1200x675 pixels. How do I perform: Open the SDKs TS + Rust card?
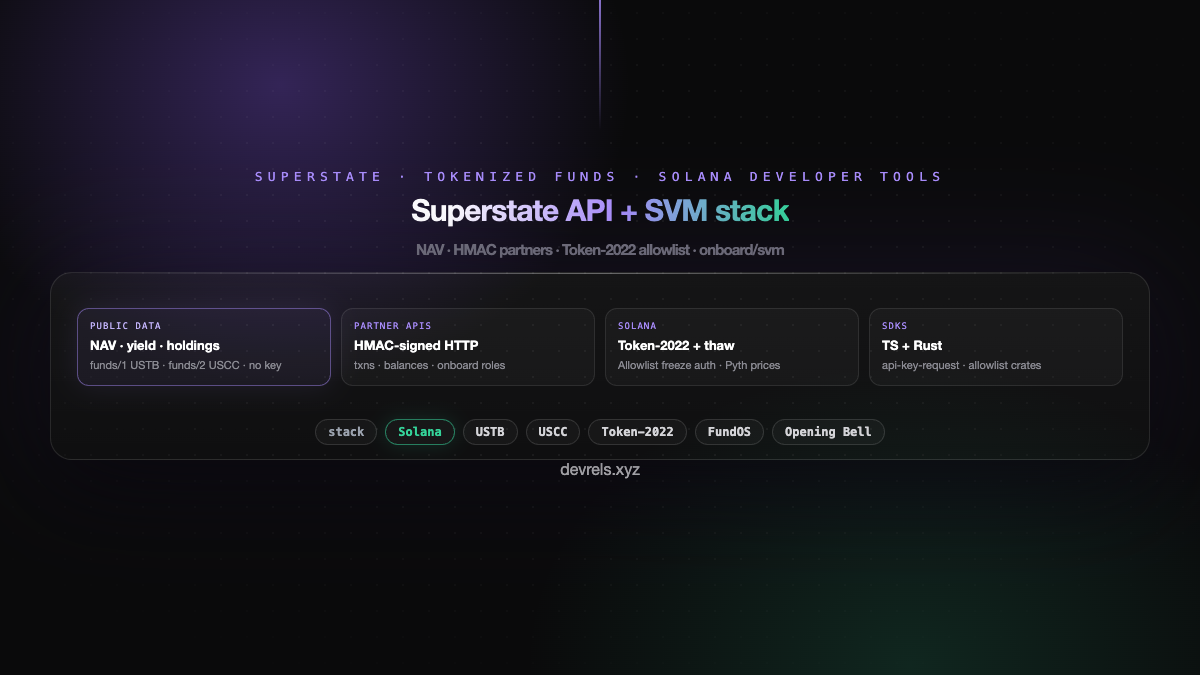996,347
